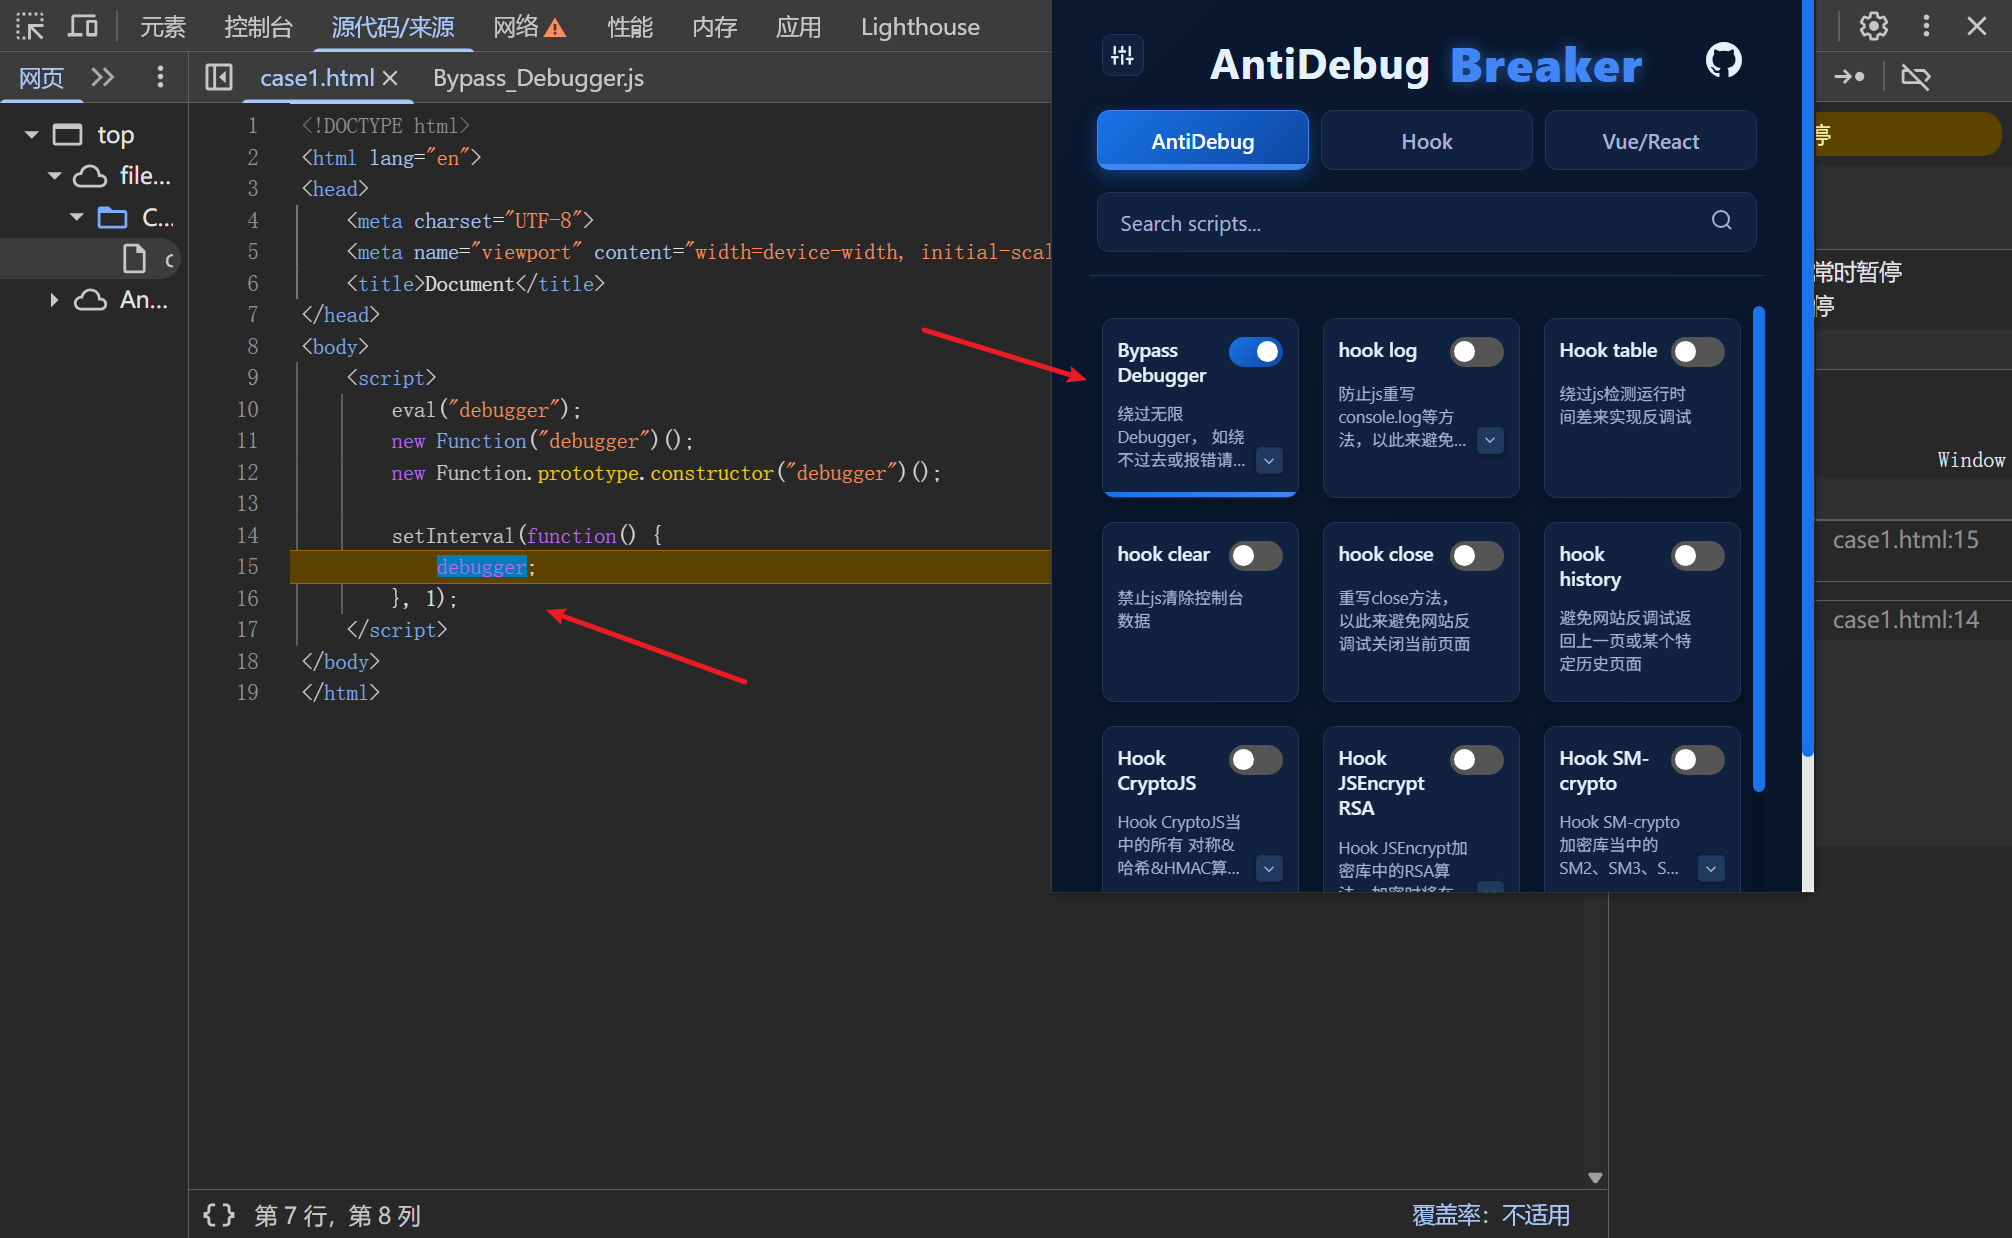This screenshot has width=2012, height=1238.
Task: Click the code editor scroll down arrow
Action: 1595,1177
